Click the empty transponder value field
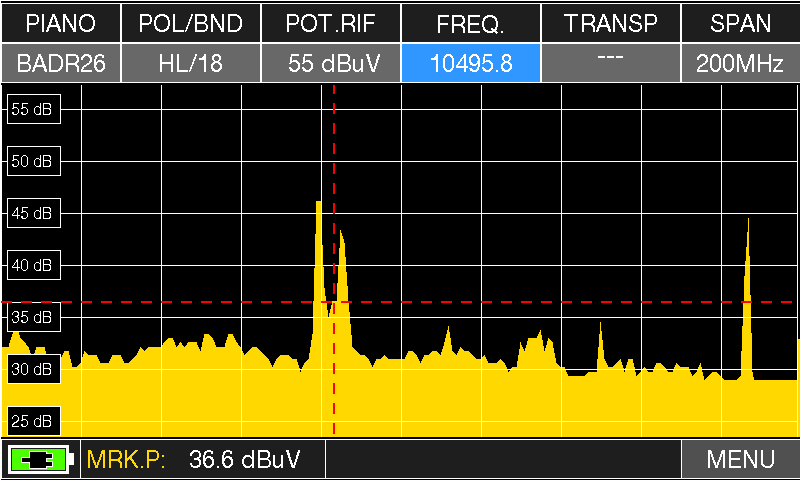The height and width of the screenshot is (480, 800). coord(611,63)
